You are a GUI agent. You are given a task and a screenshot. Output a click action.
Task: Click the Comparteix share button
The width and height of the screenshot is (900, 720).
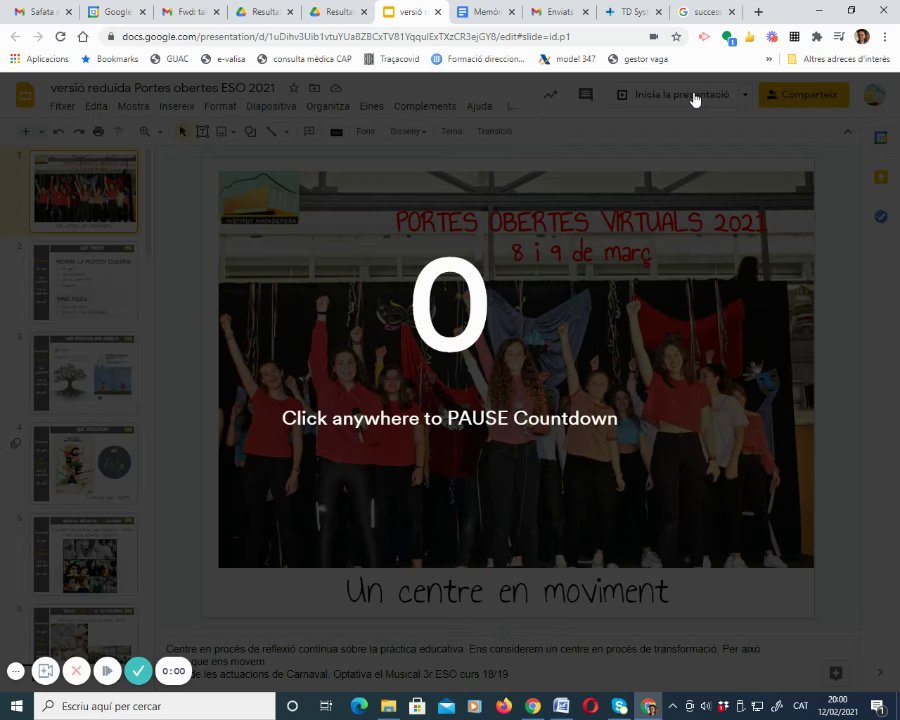(x=804, y=95)
